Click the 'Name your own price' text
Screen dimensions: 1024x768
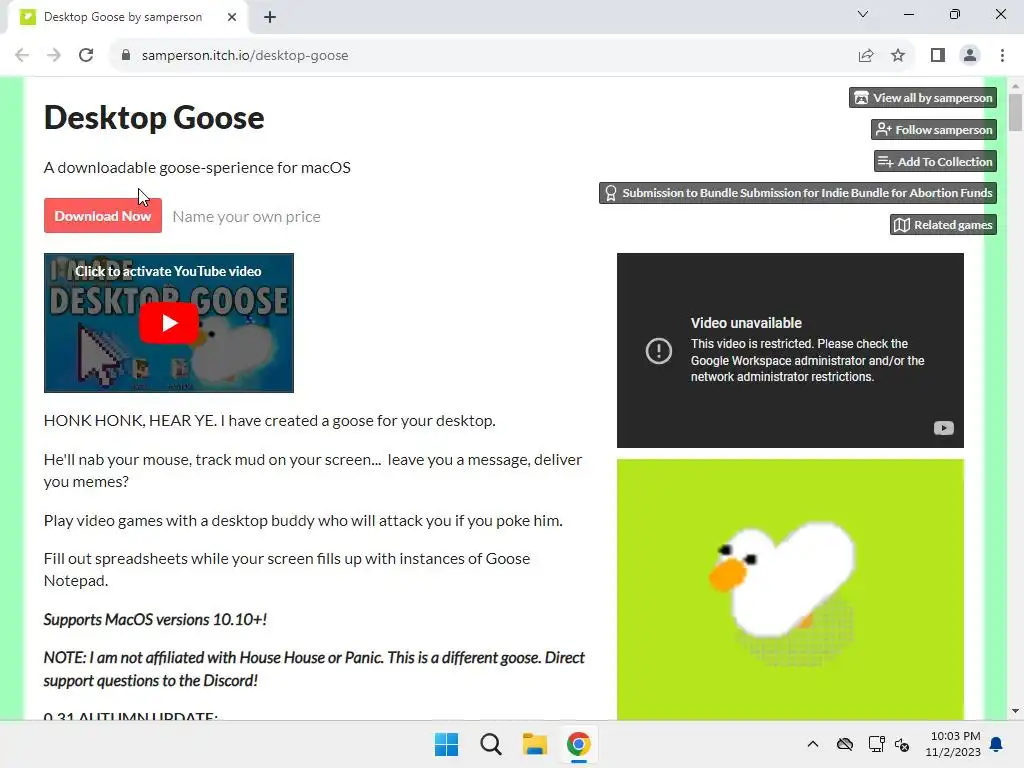pyautogui.click(x=246, y=217)
